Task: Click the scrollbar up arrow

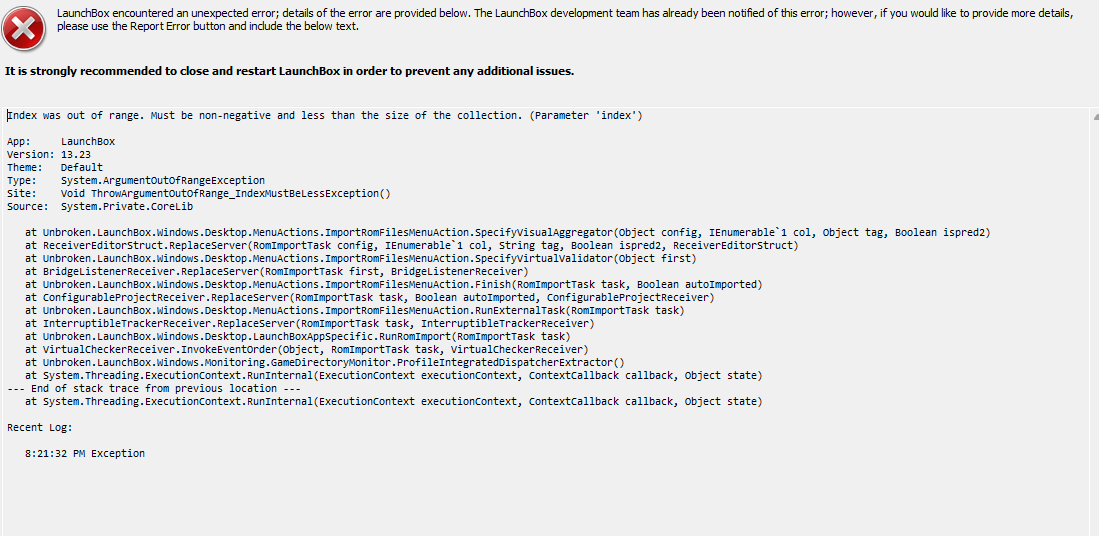Action: click(1095, 117)
